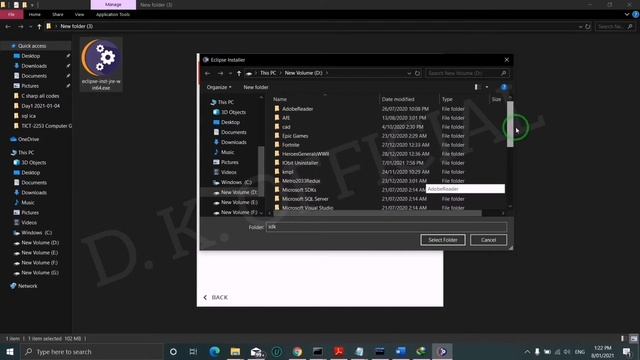640x360 pixels.
Task: Select the cad folder
Action: 286,127
